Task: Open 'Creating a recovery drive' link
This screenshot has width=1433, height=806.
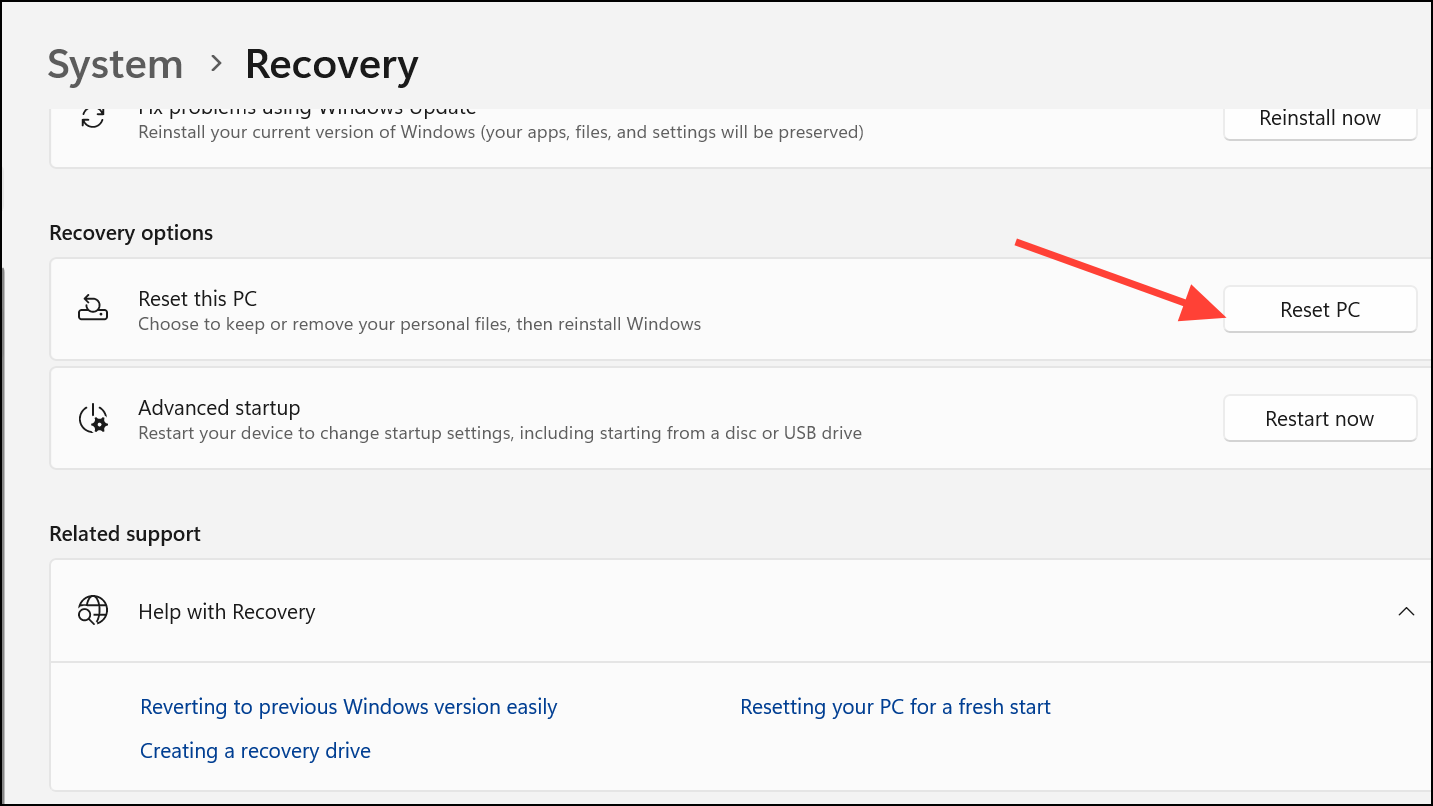Action: pyautogui.click(x=255, y=751)
